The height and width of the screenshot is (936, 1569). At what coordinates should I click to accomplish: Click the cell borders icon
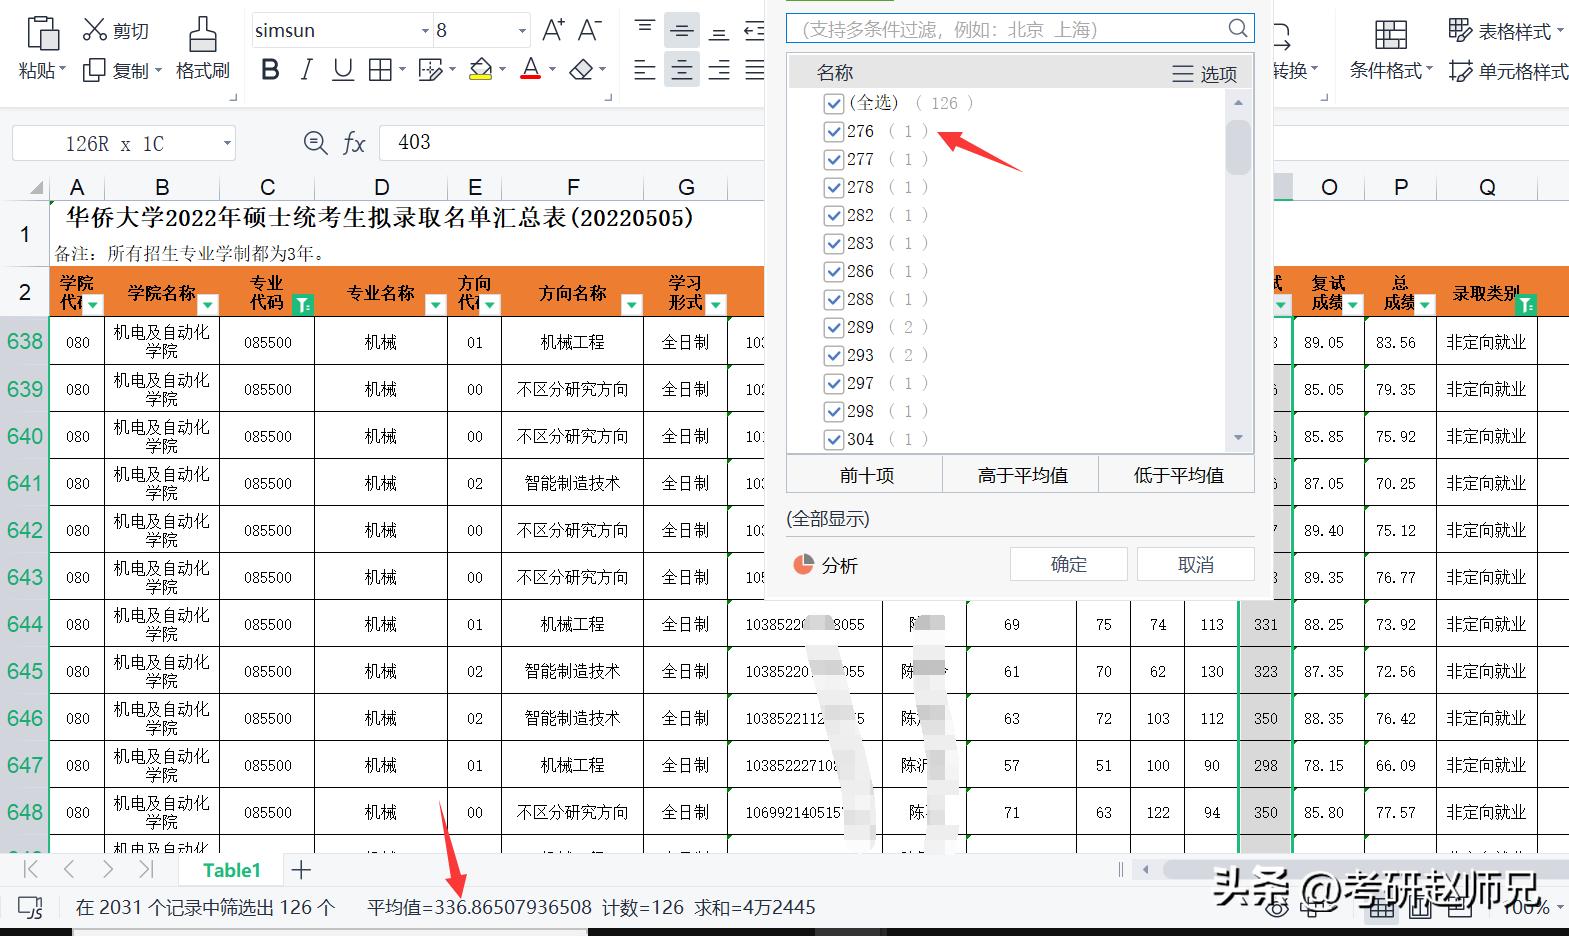point(380,70)
